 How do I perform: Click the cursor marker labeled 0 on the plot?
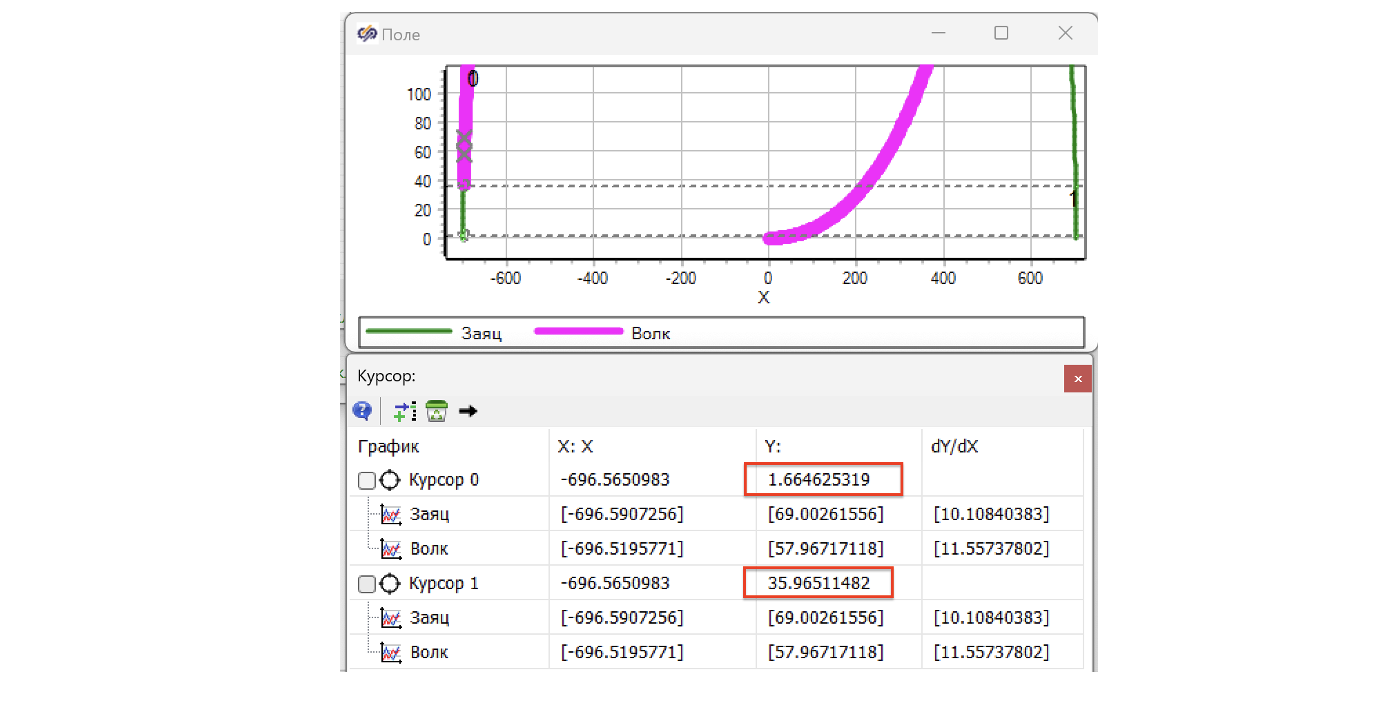[x=473, y=79]
